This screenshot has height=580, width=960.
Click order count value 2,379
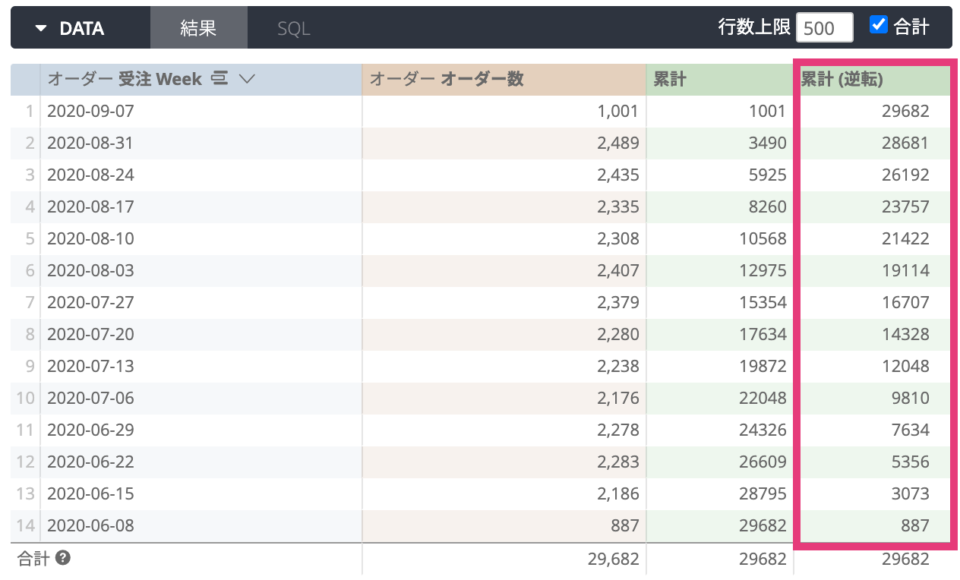[618, 302]
